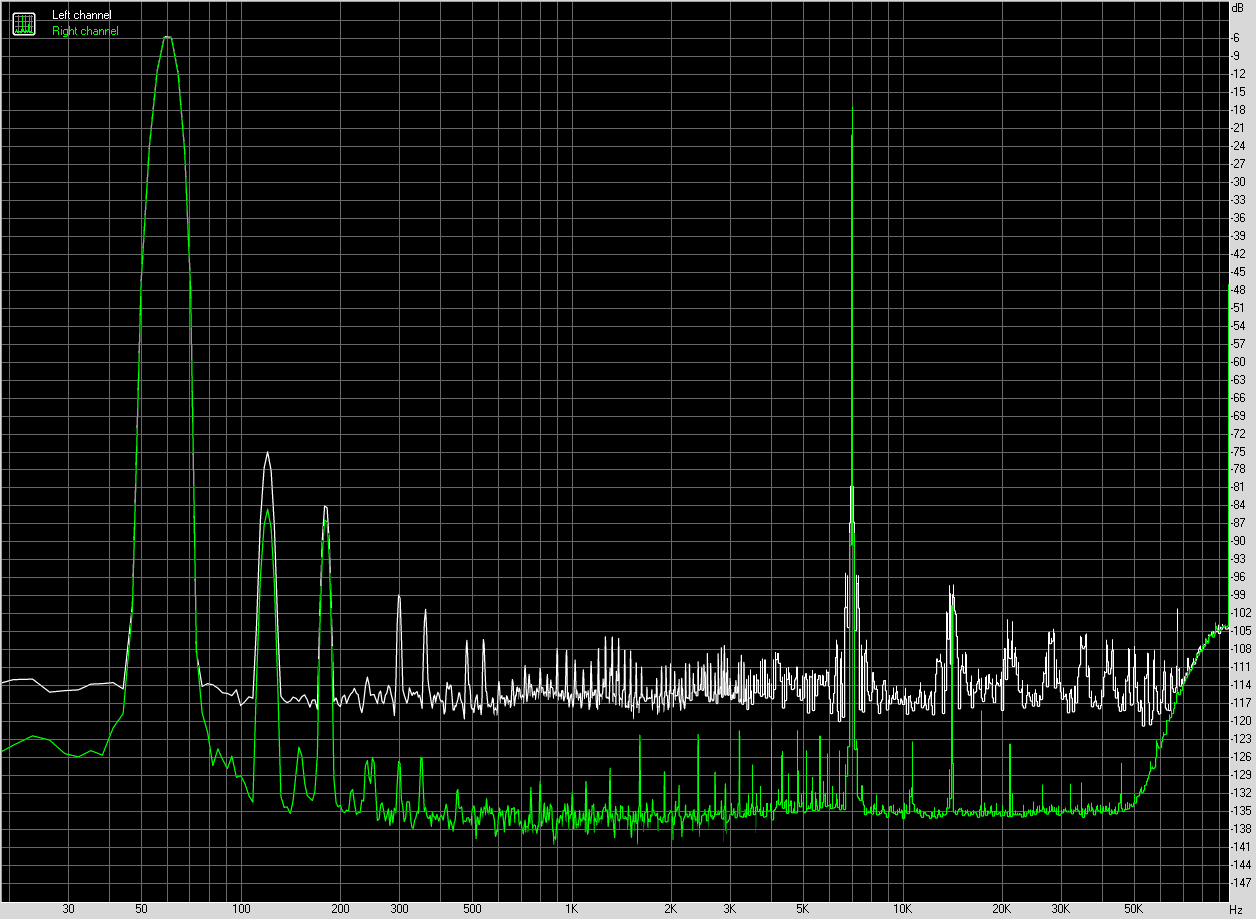Click the 30 label on the frequency axis

pos(68,908)
